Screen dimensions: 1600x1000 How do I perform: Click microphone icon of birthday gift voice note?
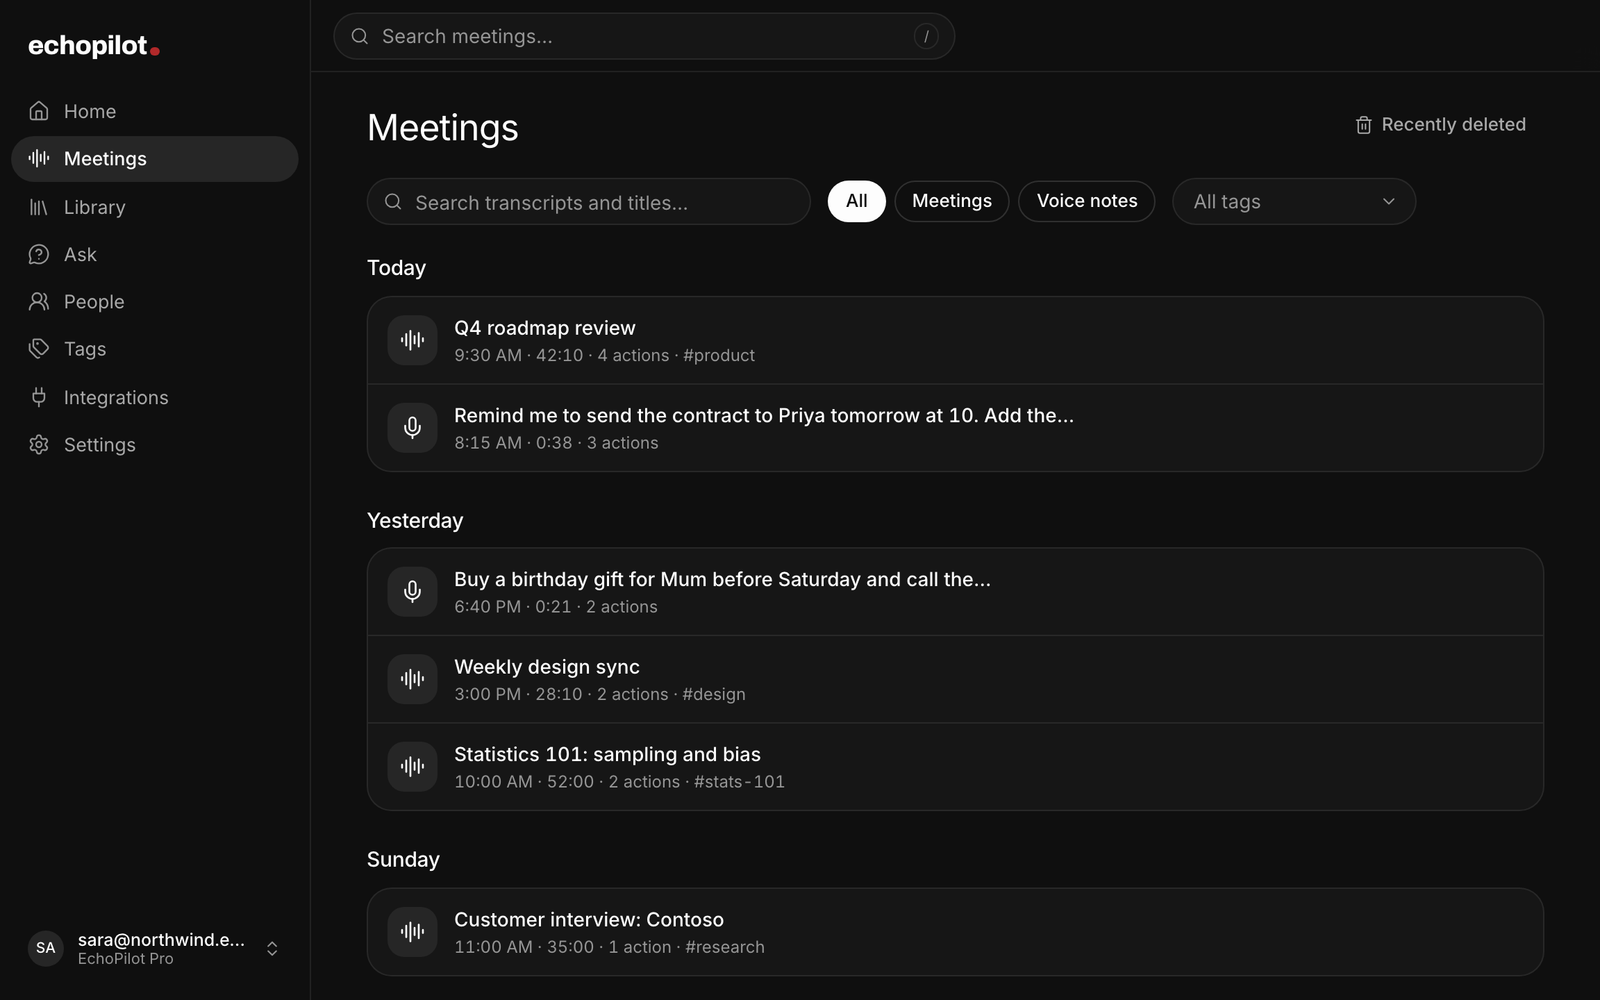pyautogui.click(x=412, y=592)
